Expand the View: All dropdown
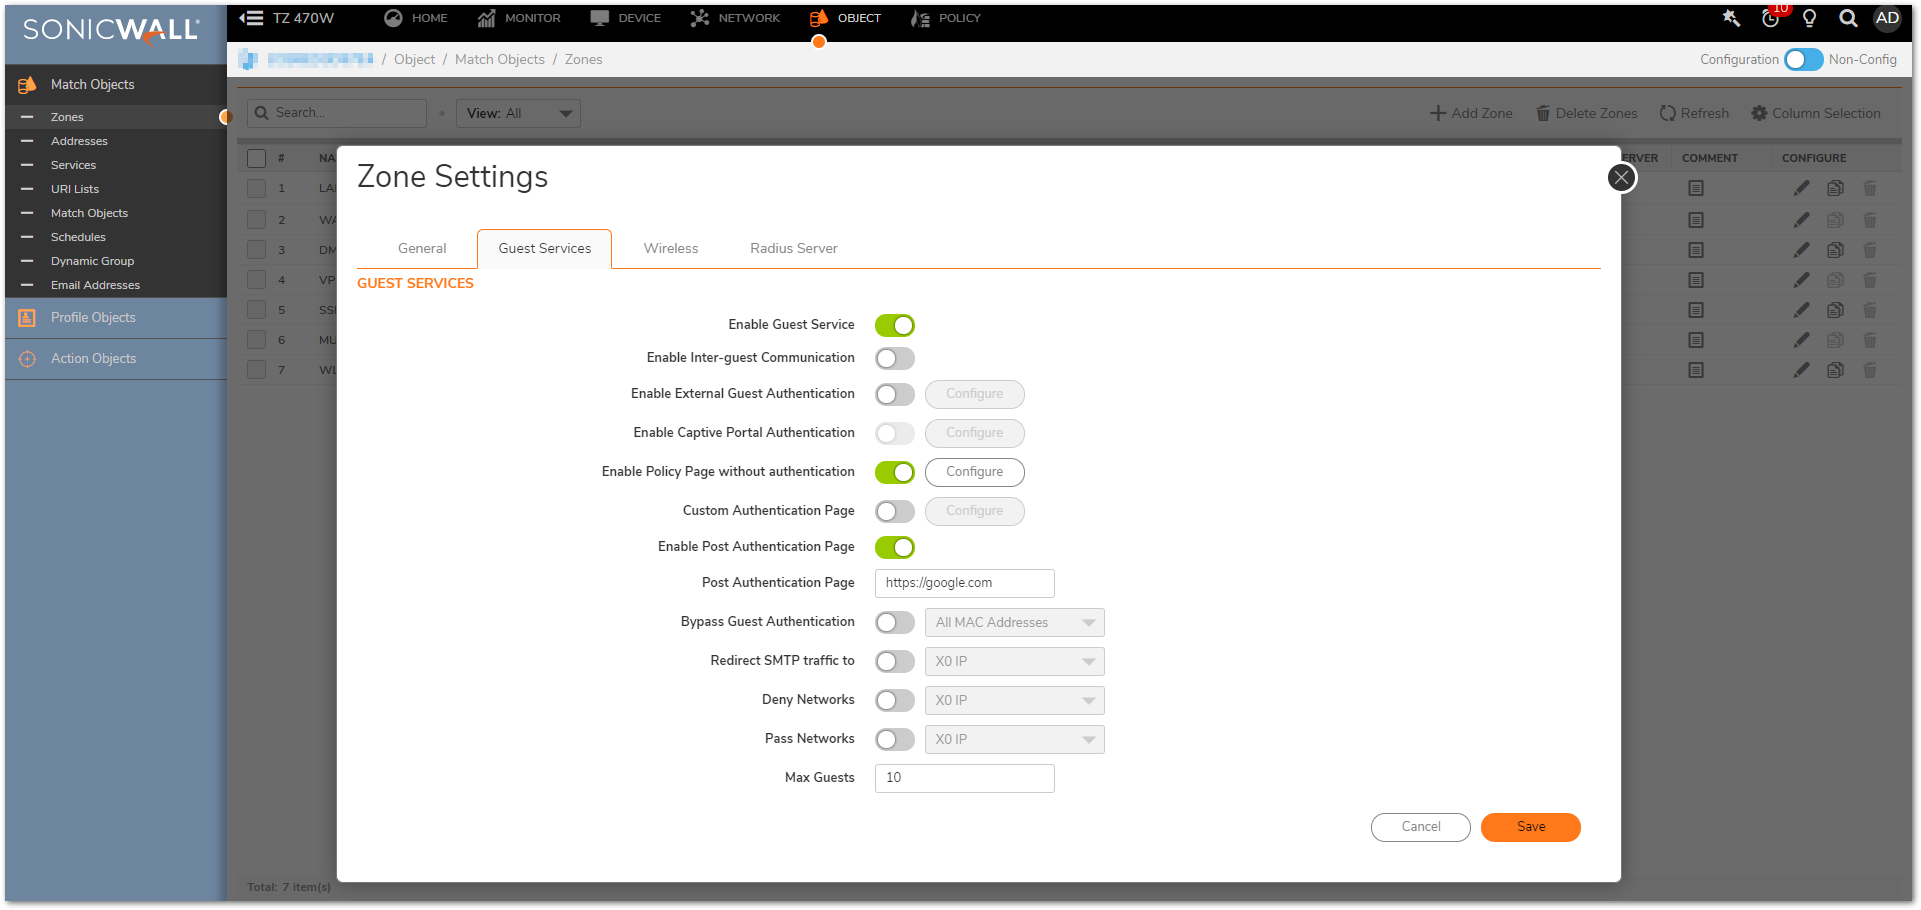 (x=518, y=113)
